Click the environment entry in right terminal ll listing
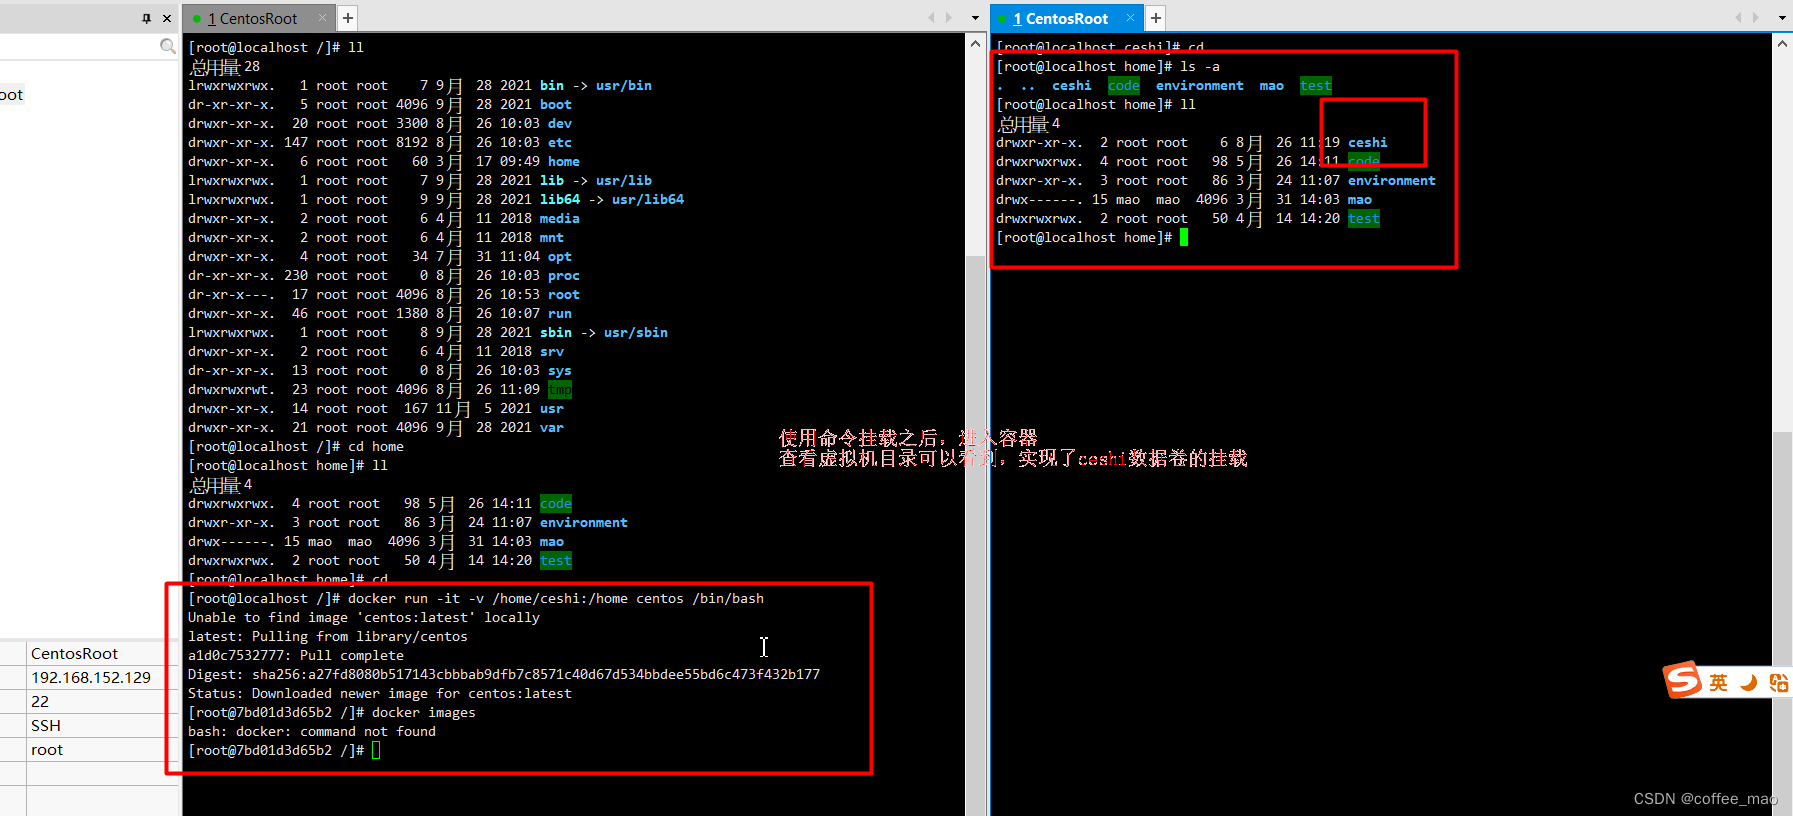The image size is (1793, 816). 1392,180
